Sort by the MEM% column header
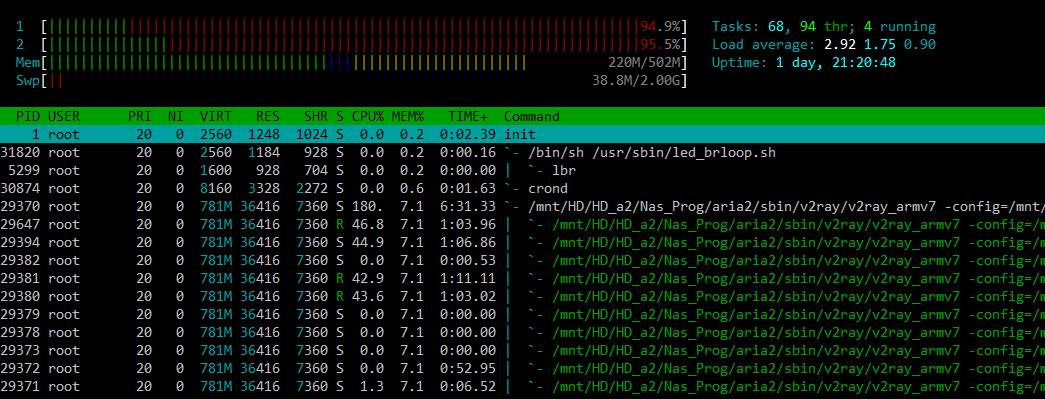This screenshot has height=399, width=1045. [409, 117]
